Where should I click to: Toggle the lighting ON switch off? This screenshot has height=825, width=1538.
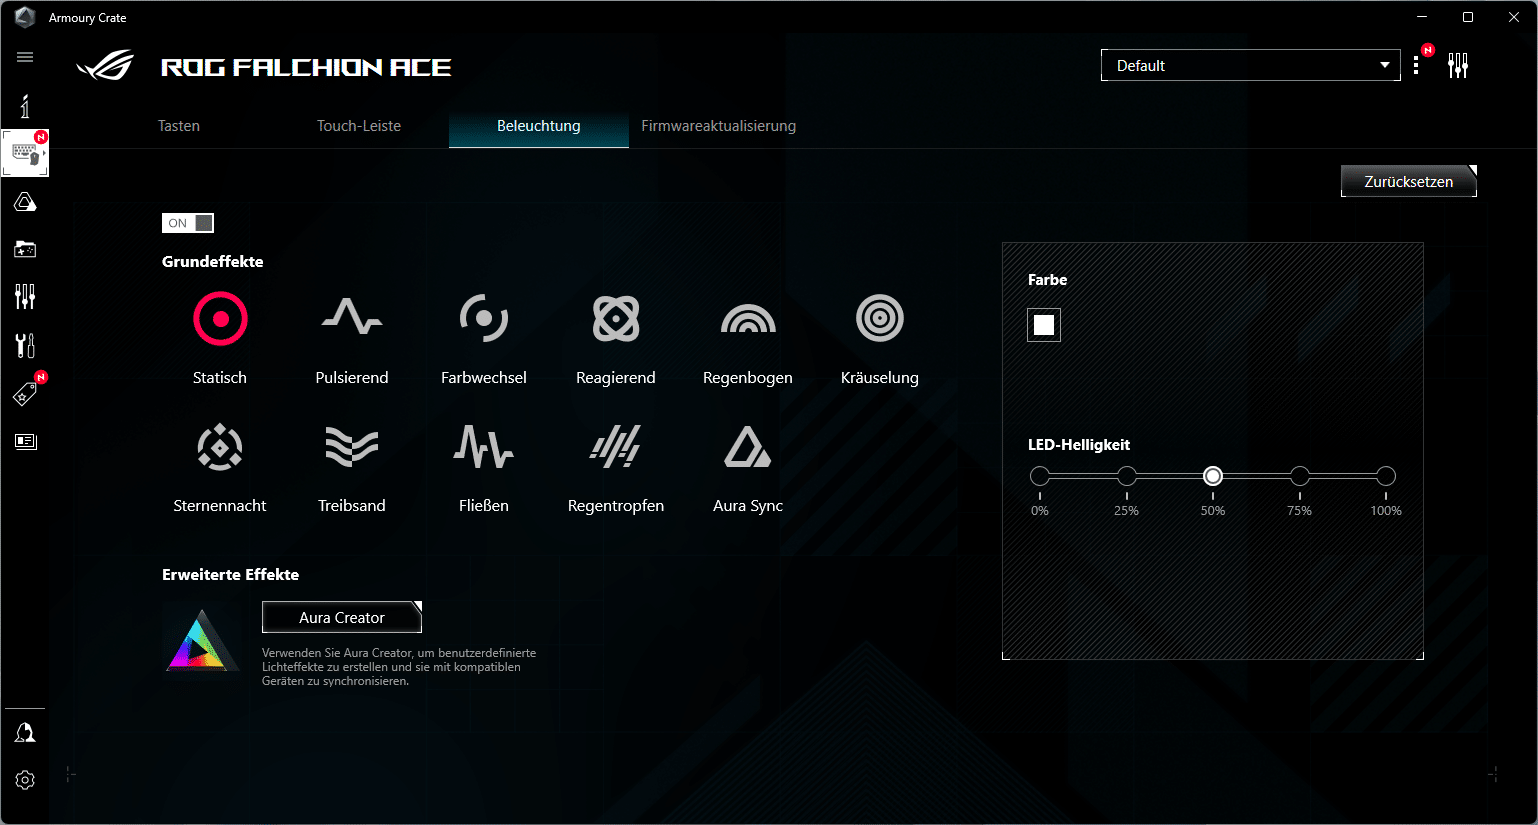(x=188, y=223)
